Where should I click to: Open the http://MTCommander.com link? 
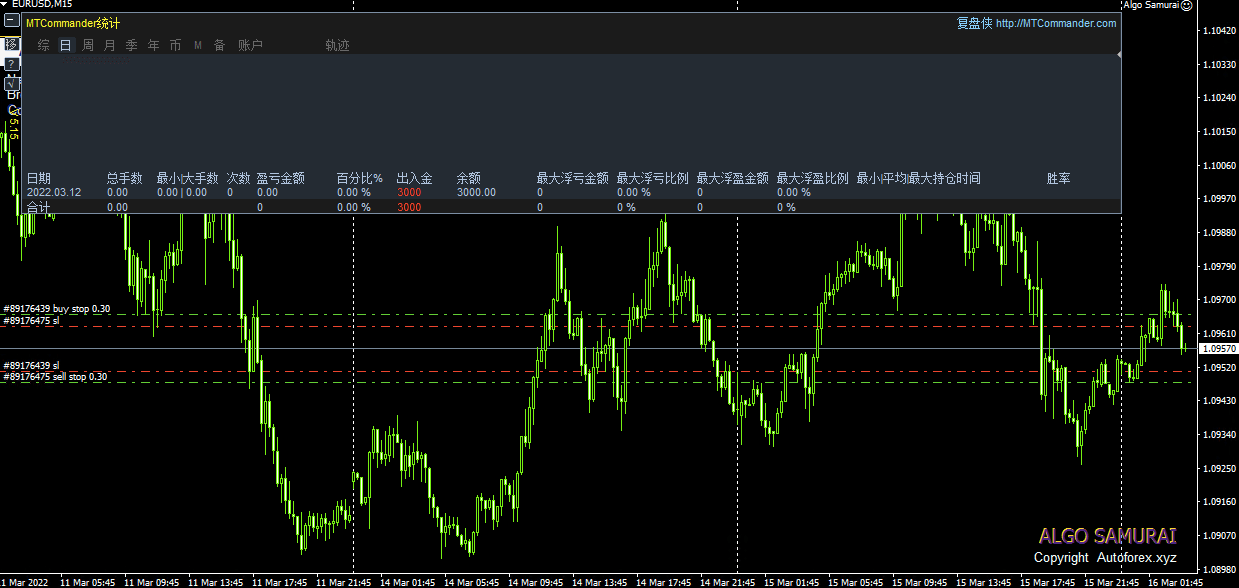click(x=1056, y=24)
